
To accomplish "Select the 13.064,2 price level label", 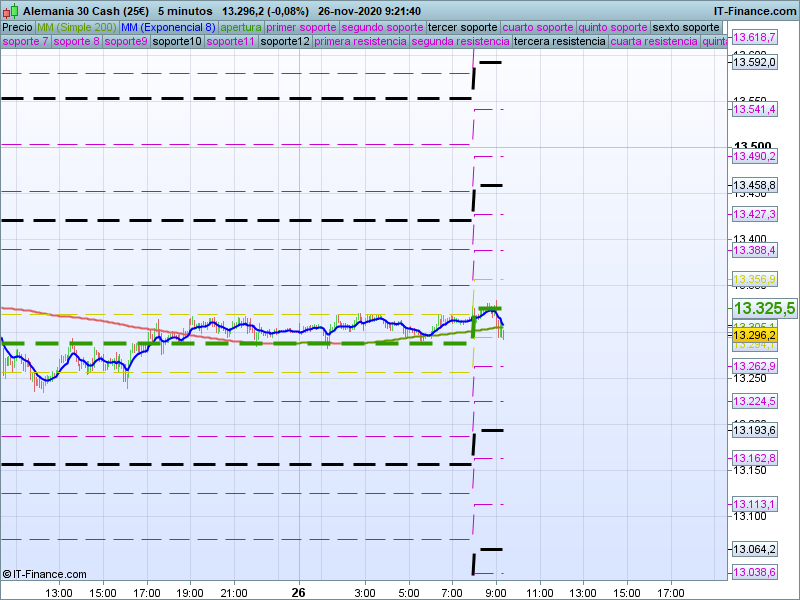I will pos(754,549).
